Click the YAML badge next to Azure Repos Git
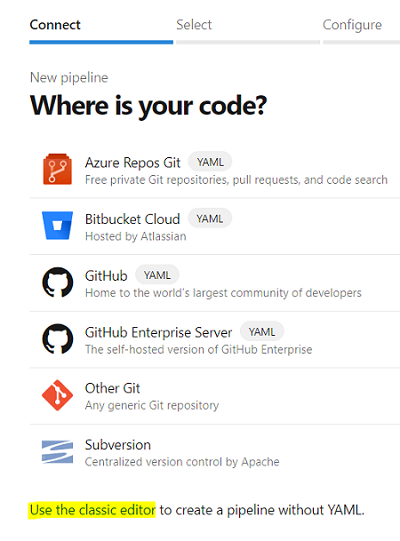The height and width of the screenshot is (541, 400). 210,162
